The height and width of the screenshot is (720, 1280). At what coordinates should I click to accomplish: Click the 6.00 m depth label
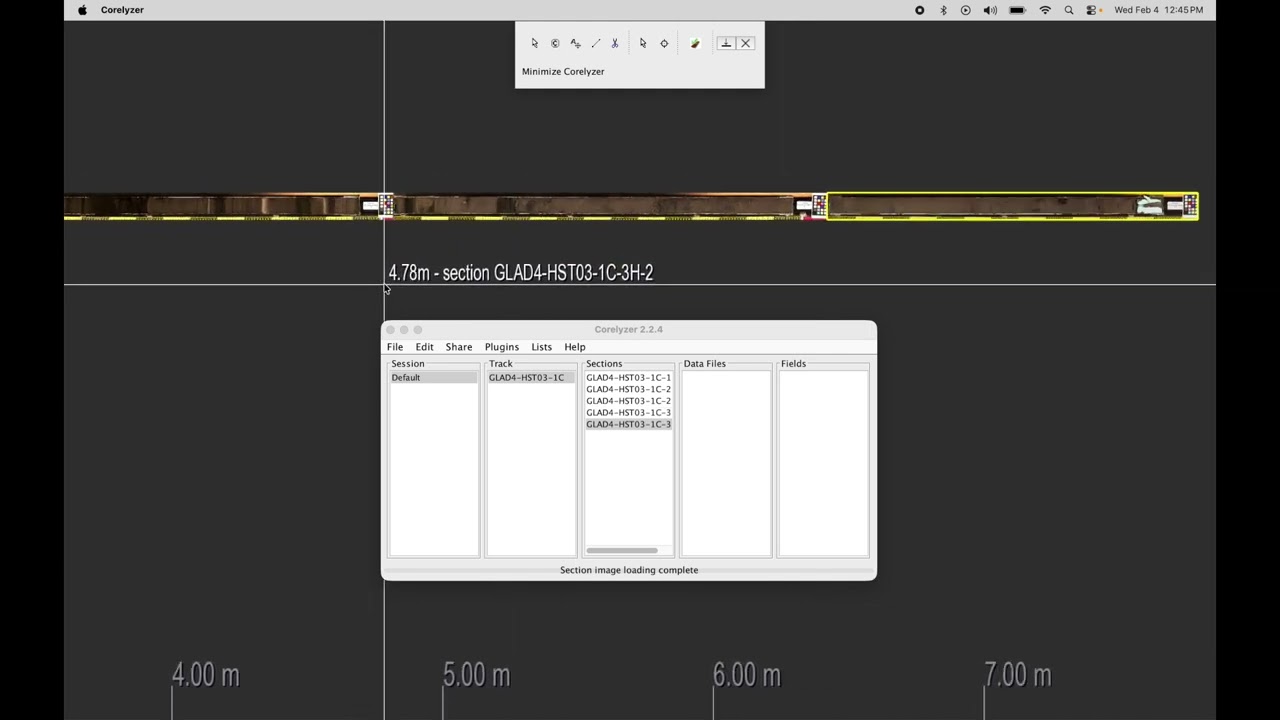coord(746,675)
